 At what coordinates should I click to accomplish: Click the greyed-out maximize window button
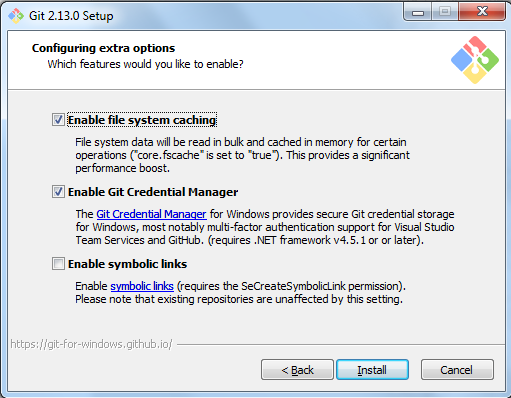point(445,12)
